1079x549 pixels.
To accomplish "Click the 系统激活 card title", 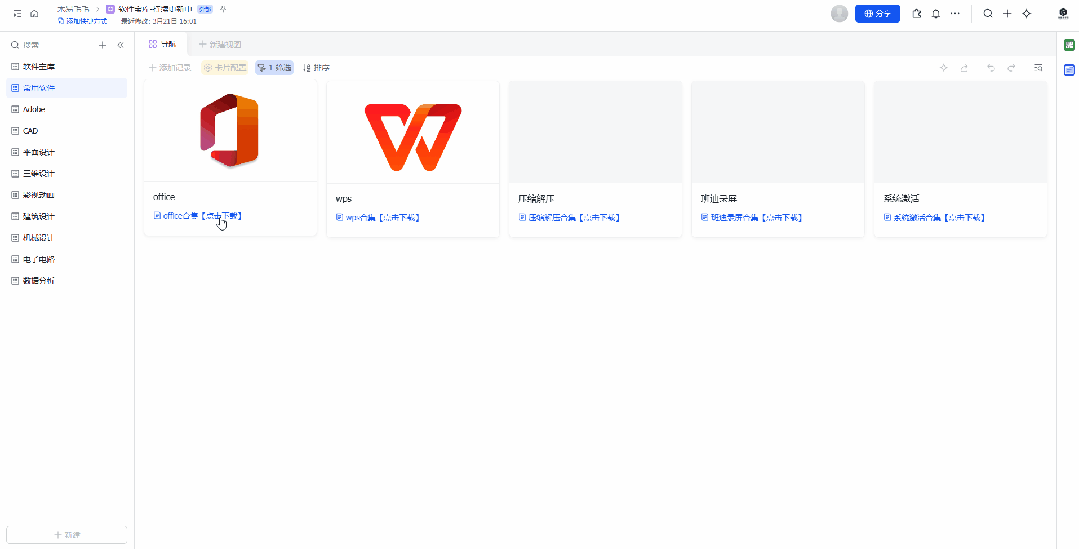I will pyautogui.click(x=901, y=199).
